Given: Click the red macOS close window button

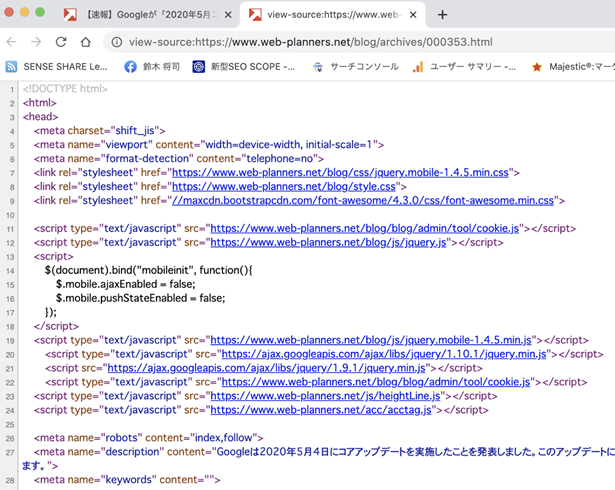Looking at the screenshot, I should (9, 12).
